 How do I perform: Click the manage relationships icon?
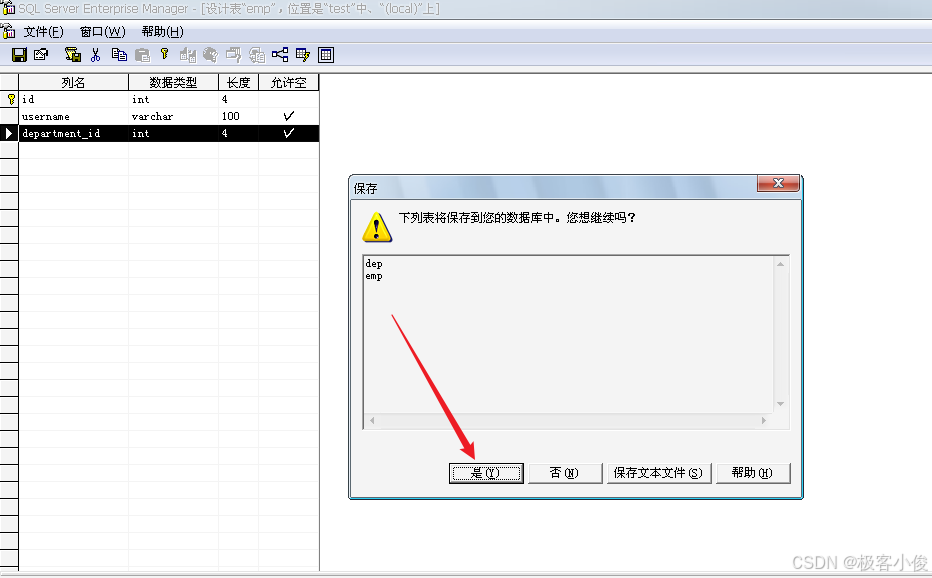(280, 55)
